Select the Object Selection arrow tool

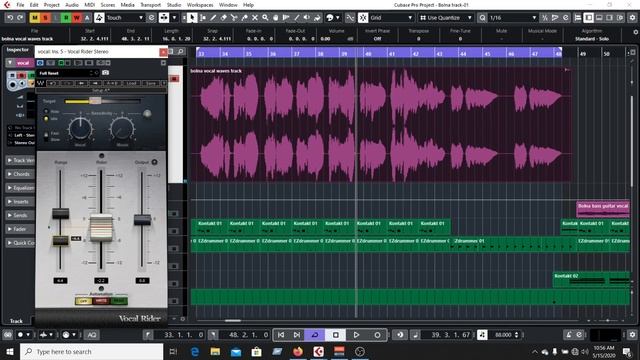192,18
